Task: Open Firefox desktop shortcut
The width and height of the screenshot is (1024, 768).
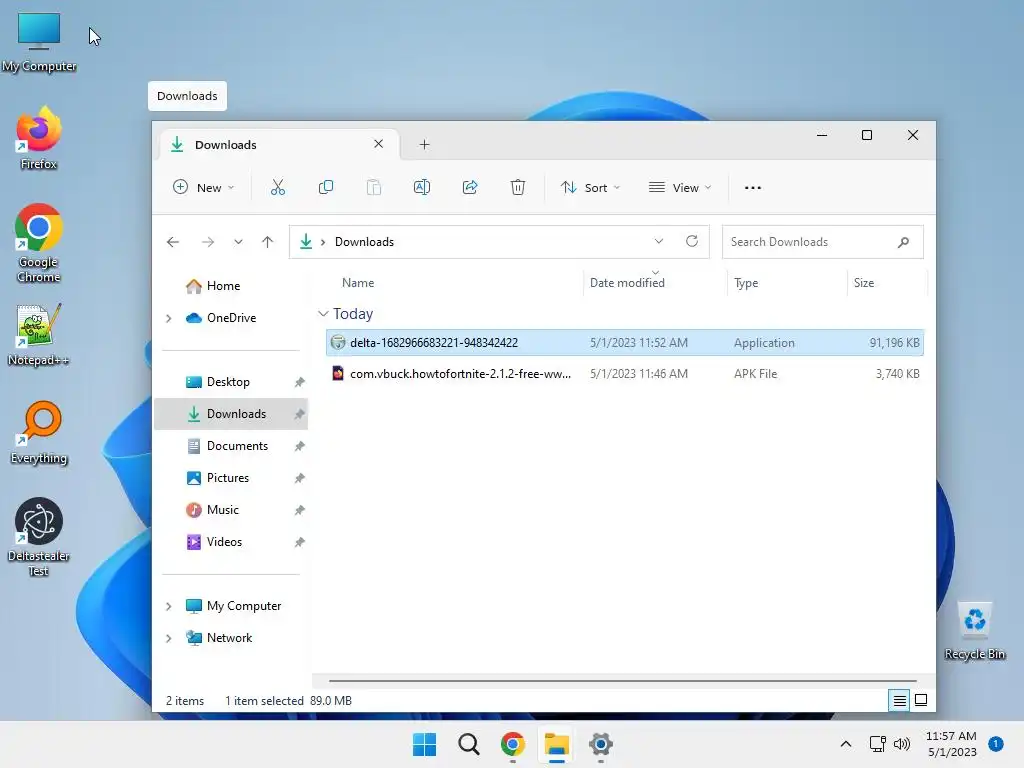Action: (39, 138)
